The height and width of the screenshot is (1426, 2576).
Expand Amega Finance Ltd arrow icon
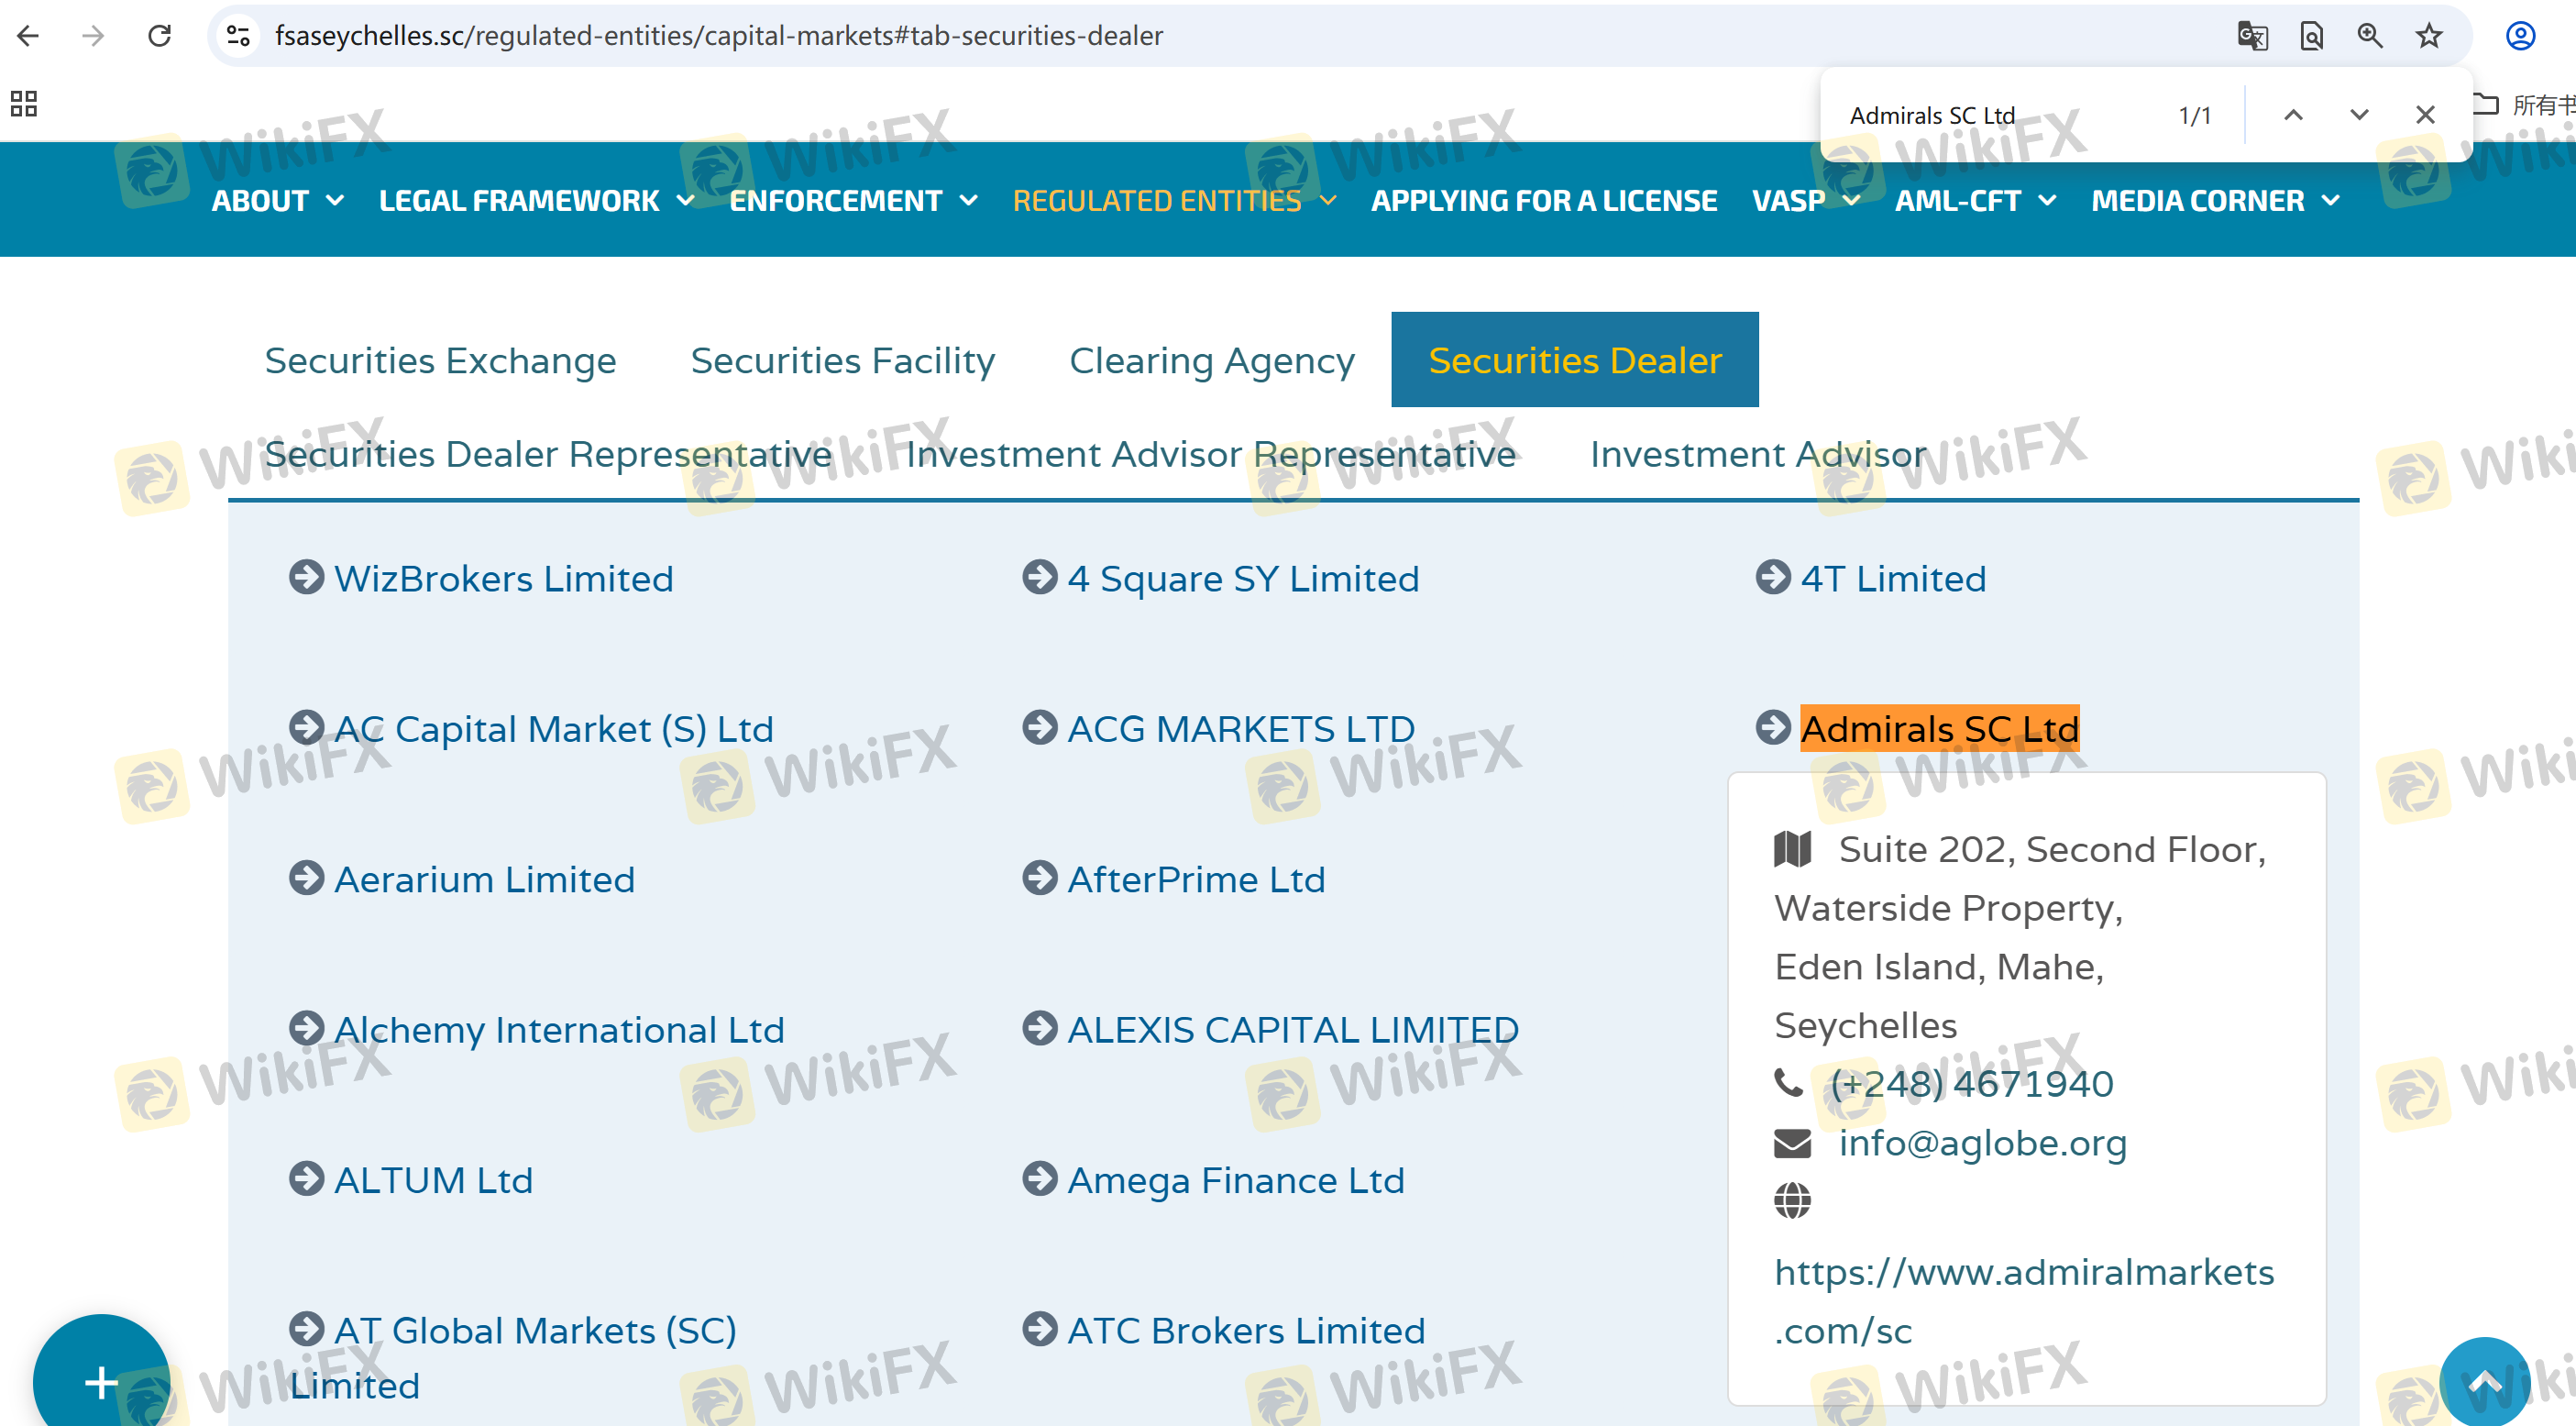tap(1040, 1179)
